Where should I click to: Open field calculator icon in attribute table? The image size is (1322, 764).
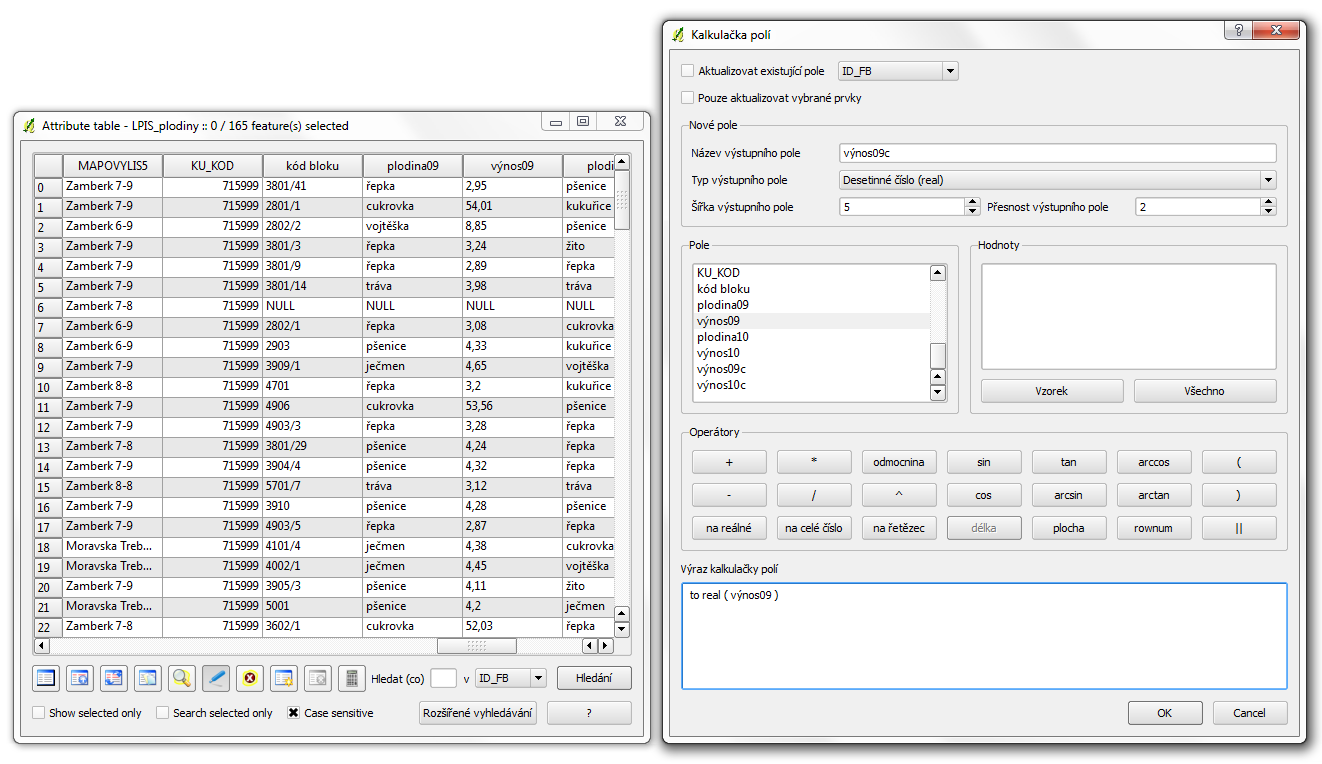pyautogui.click(x=352, y=678)
